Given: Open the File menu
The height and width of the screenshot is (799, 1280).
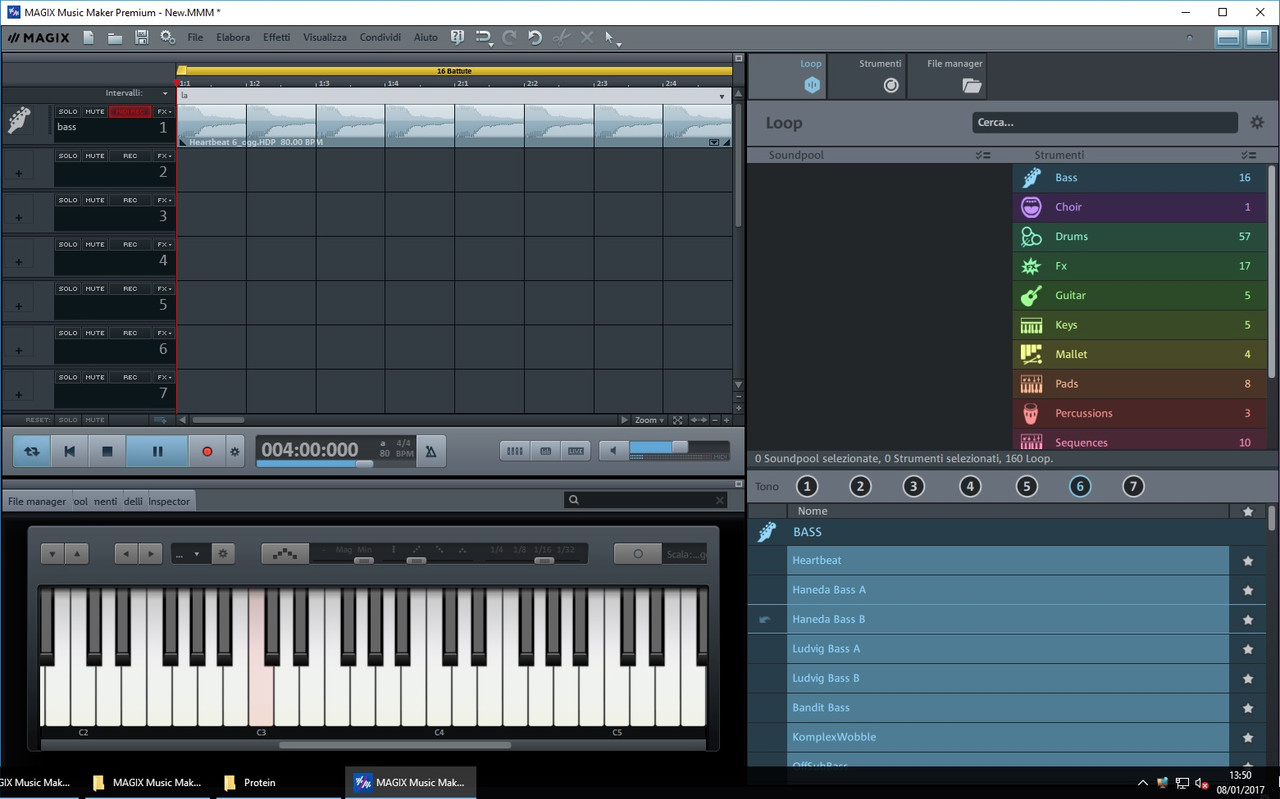Looking at the screenshot, I should pyautogui.click(x=195, y=37).
